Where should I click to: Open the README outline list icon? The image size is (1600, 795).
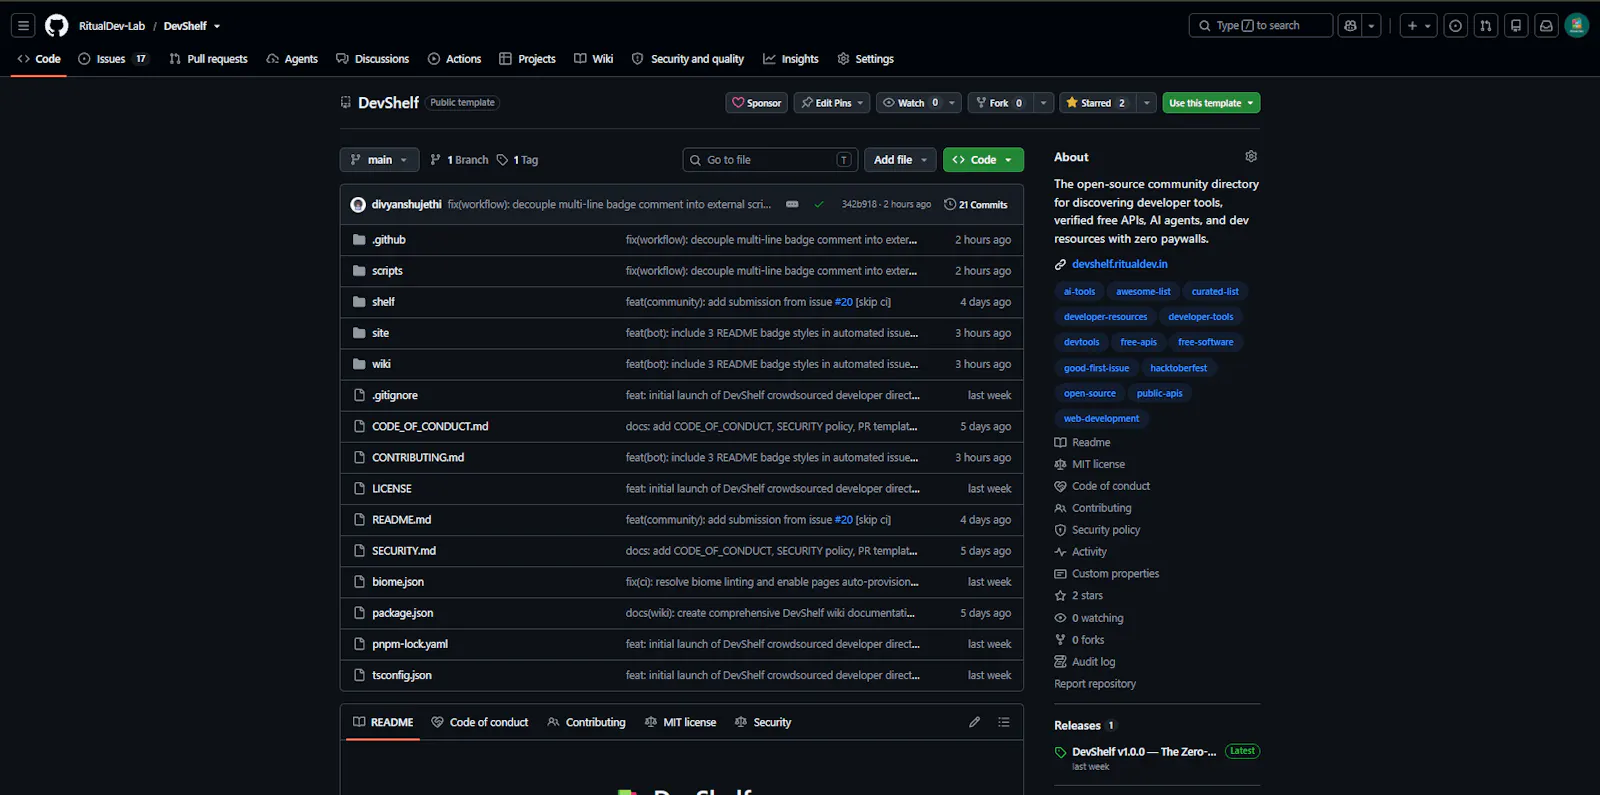(1004, 722)
